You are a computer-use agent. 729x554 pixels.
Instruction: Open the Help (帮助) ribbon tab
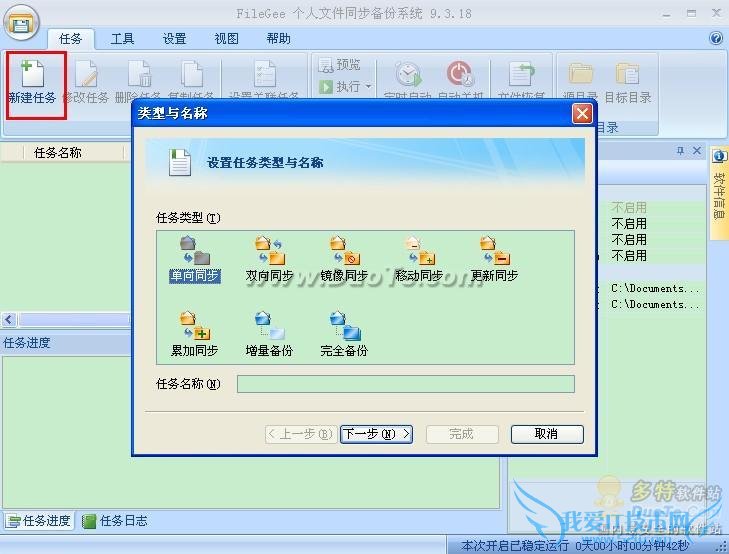coord(278,39)
